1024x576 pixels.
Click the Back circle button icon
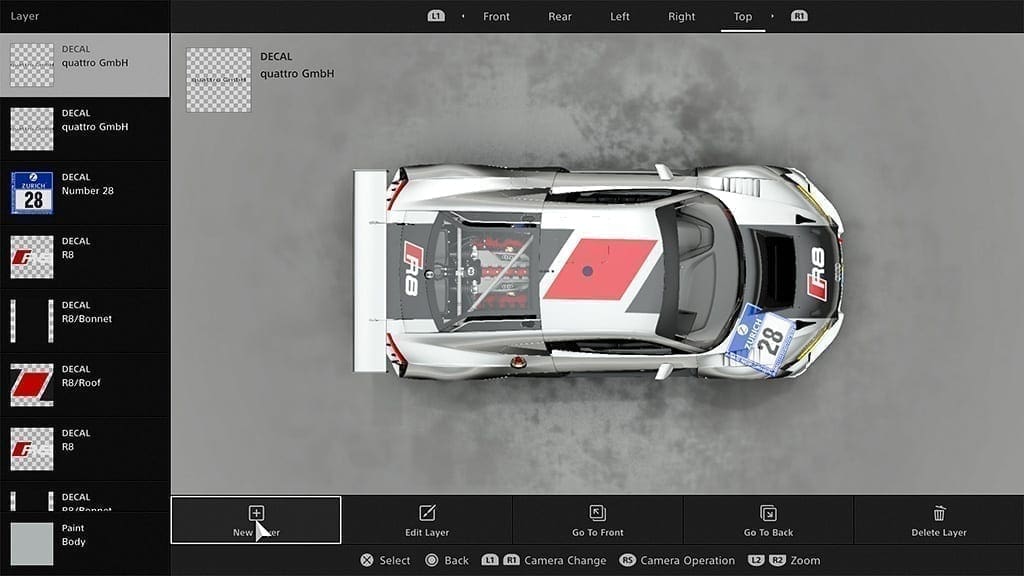pos(432,560)
